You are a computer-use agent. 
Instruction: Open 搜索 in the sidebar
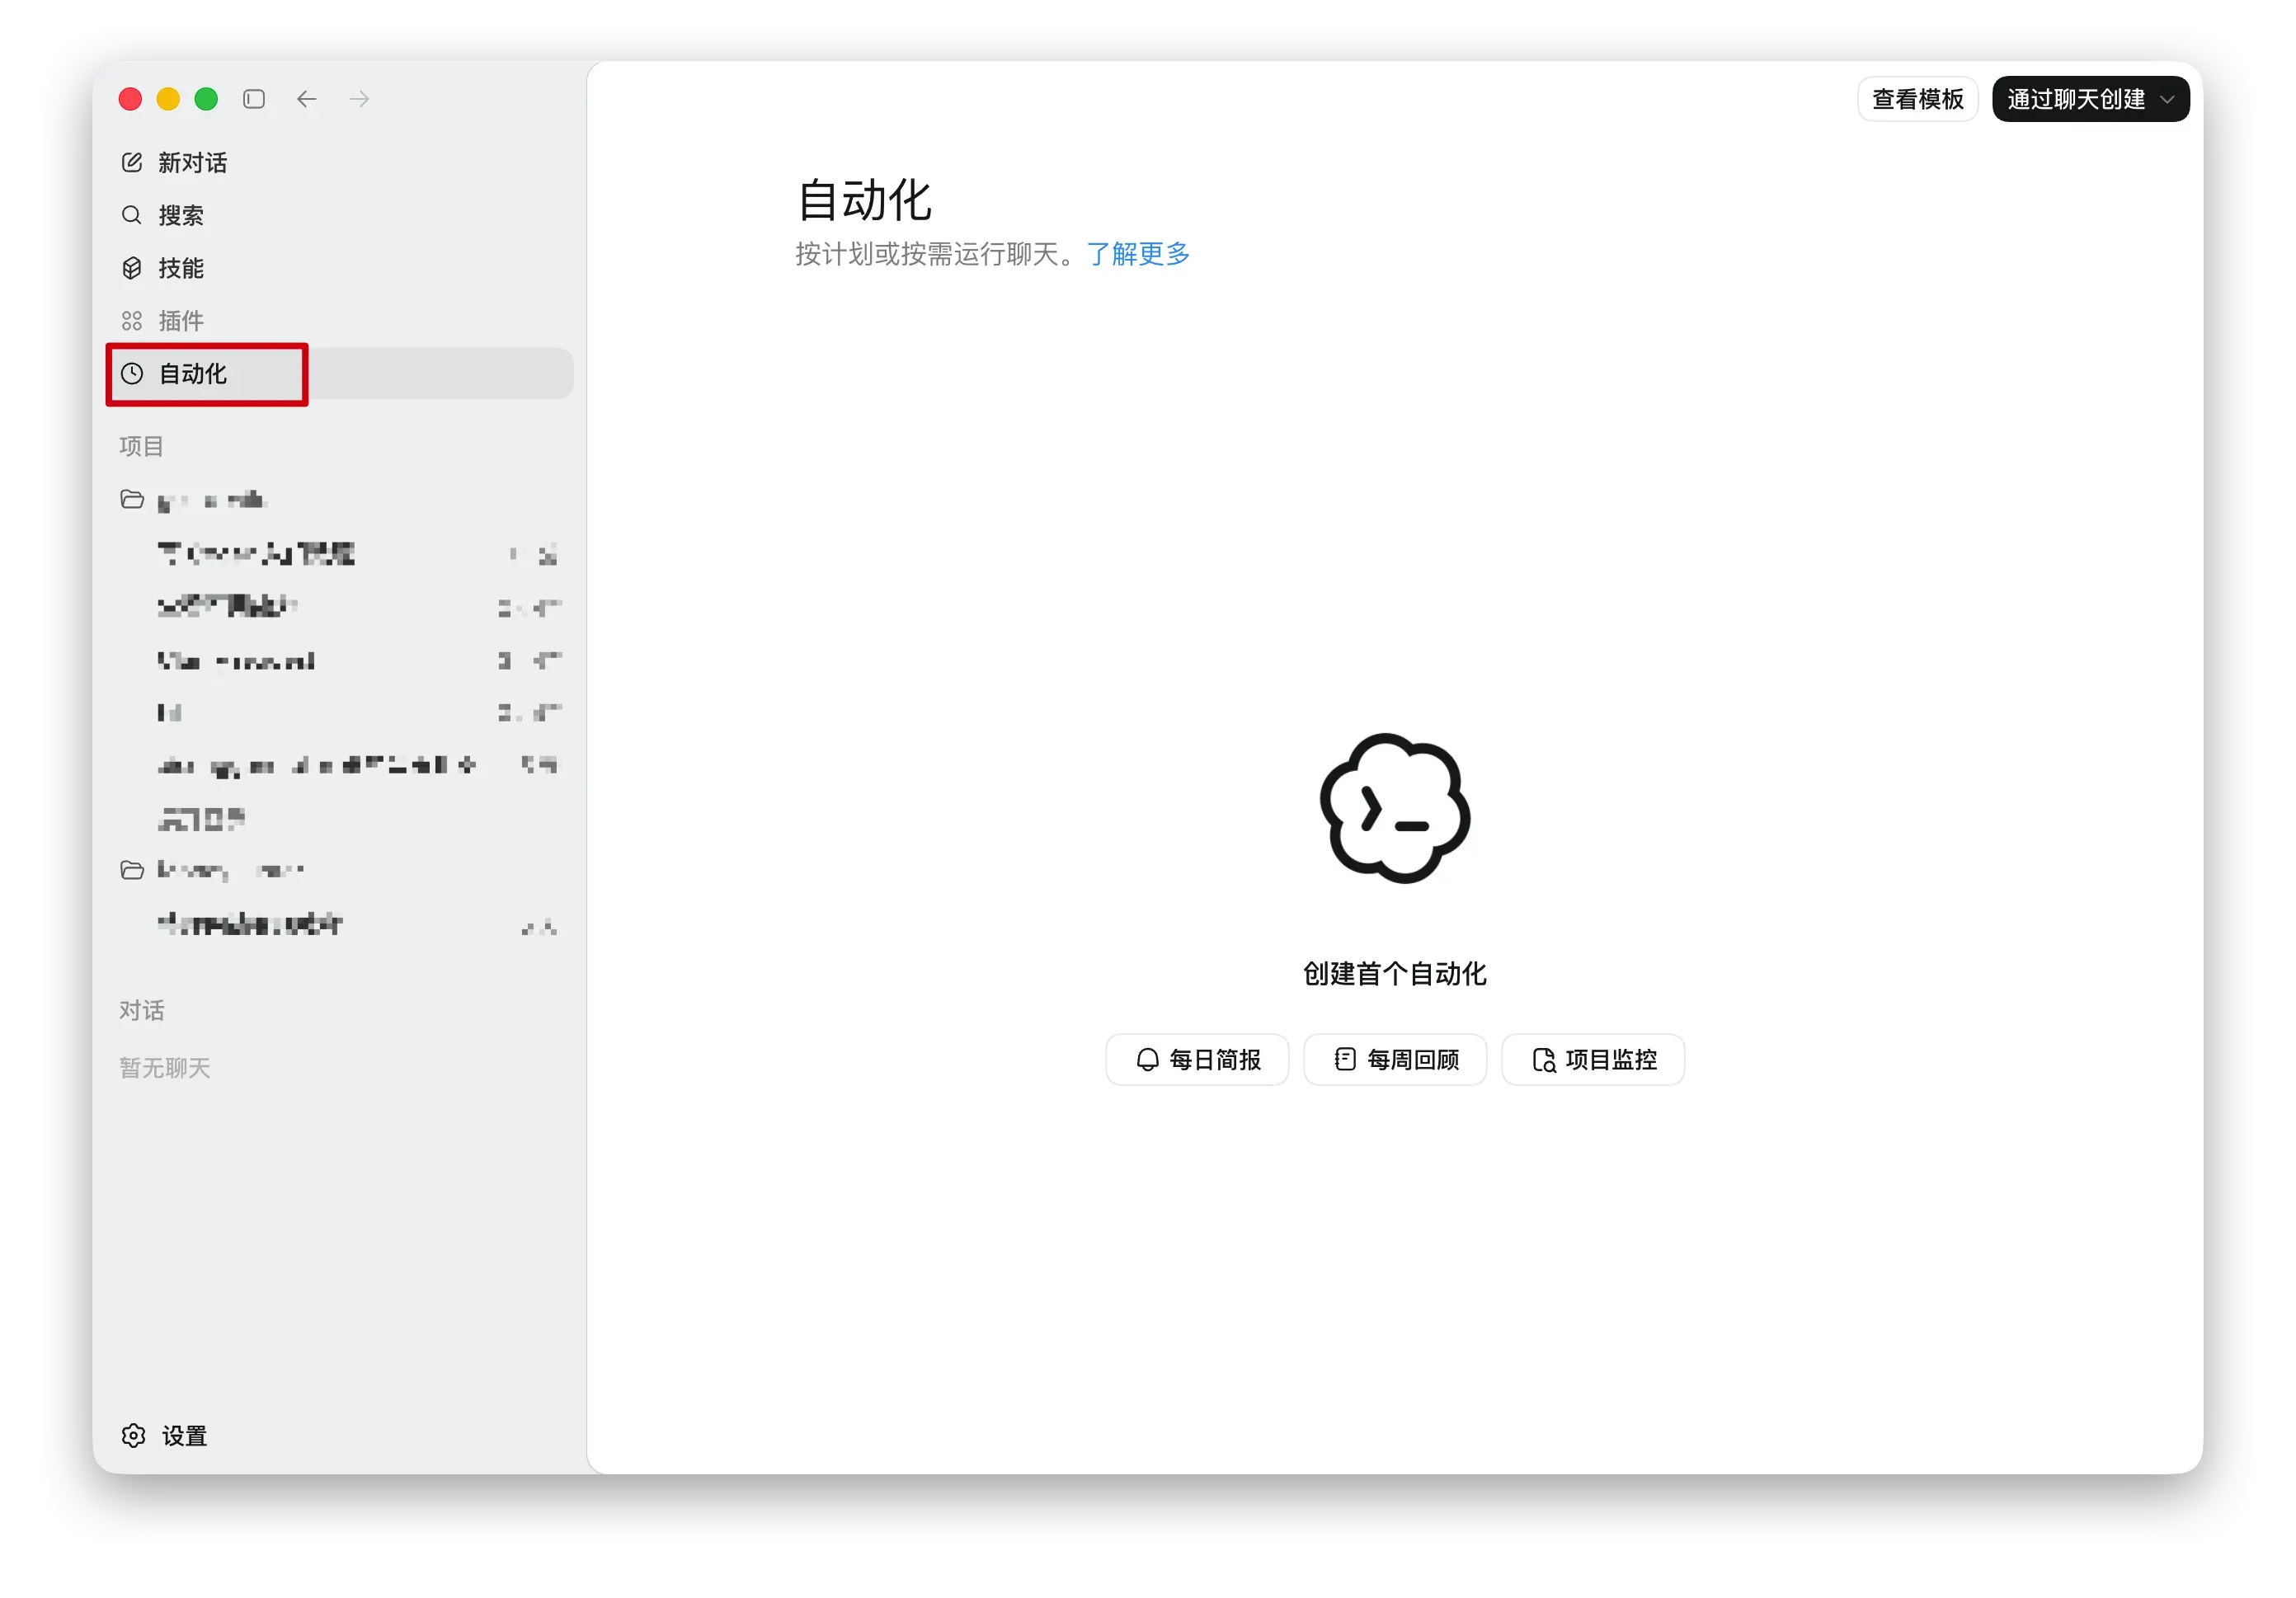tap(340, 215)
